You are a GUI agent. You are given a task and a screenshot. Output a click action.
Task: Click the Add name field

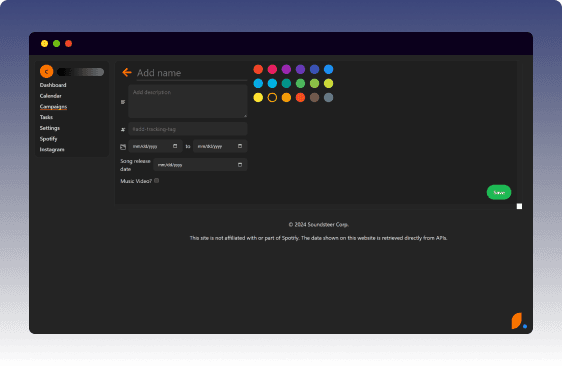(x=192, y=73)
